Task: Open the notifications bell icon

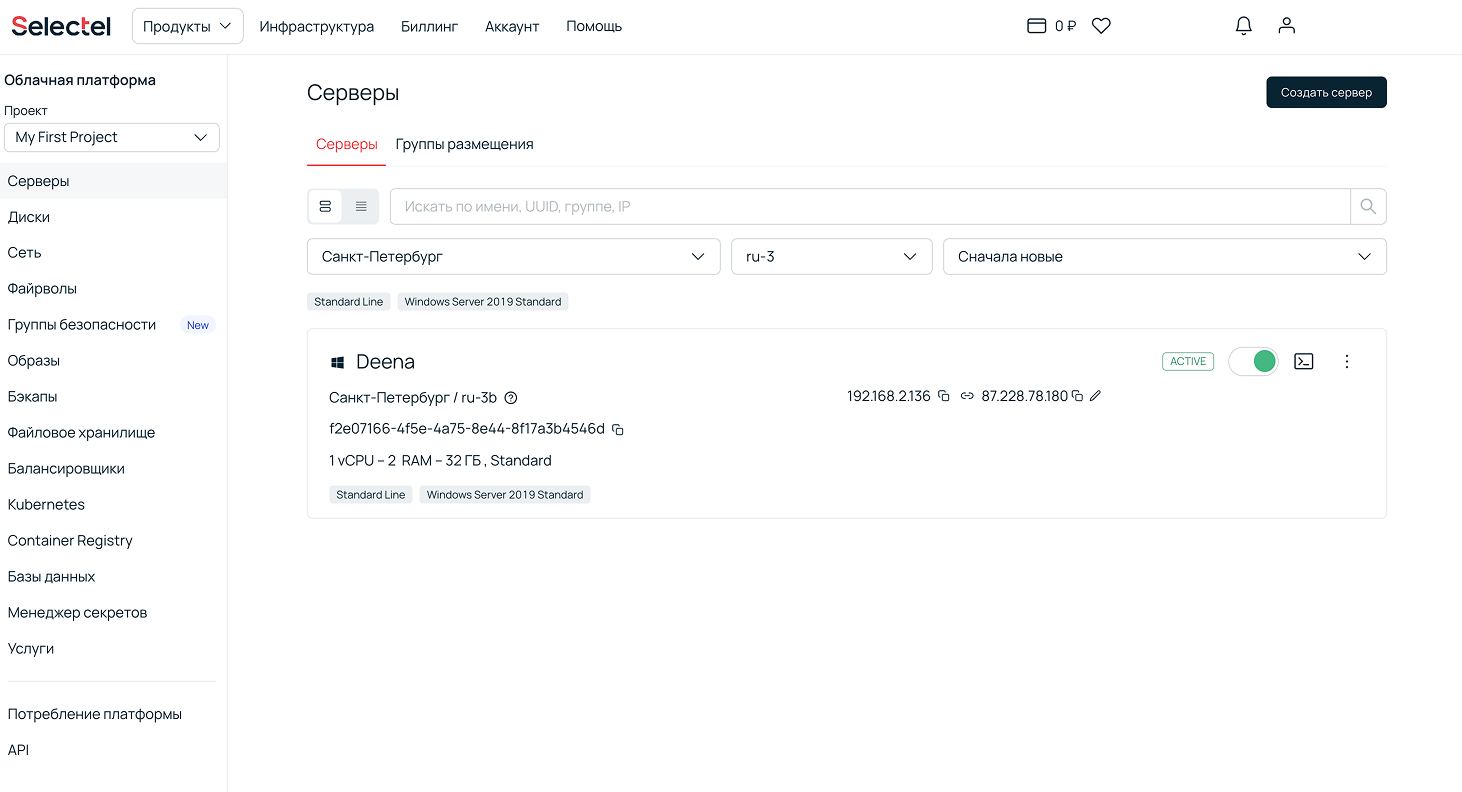Action: tap(1243, 26)
